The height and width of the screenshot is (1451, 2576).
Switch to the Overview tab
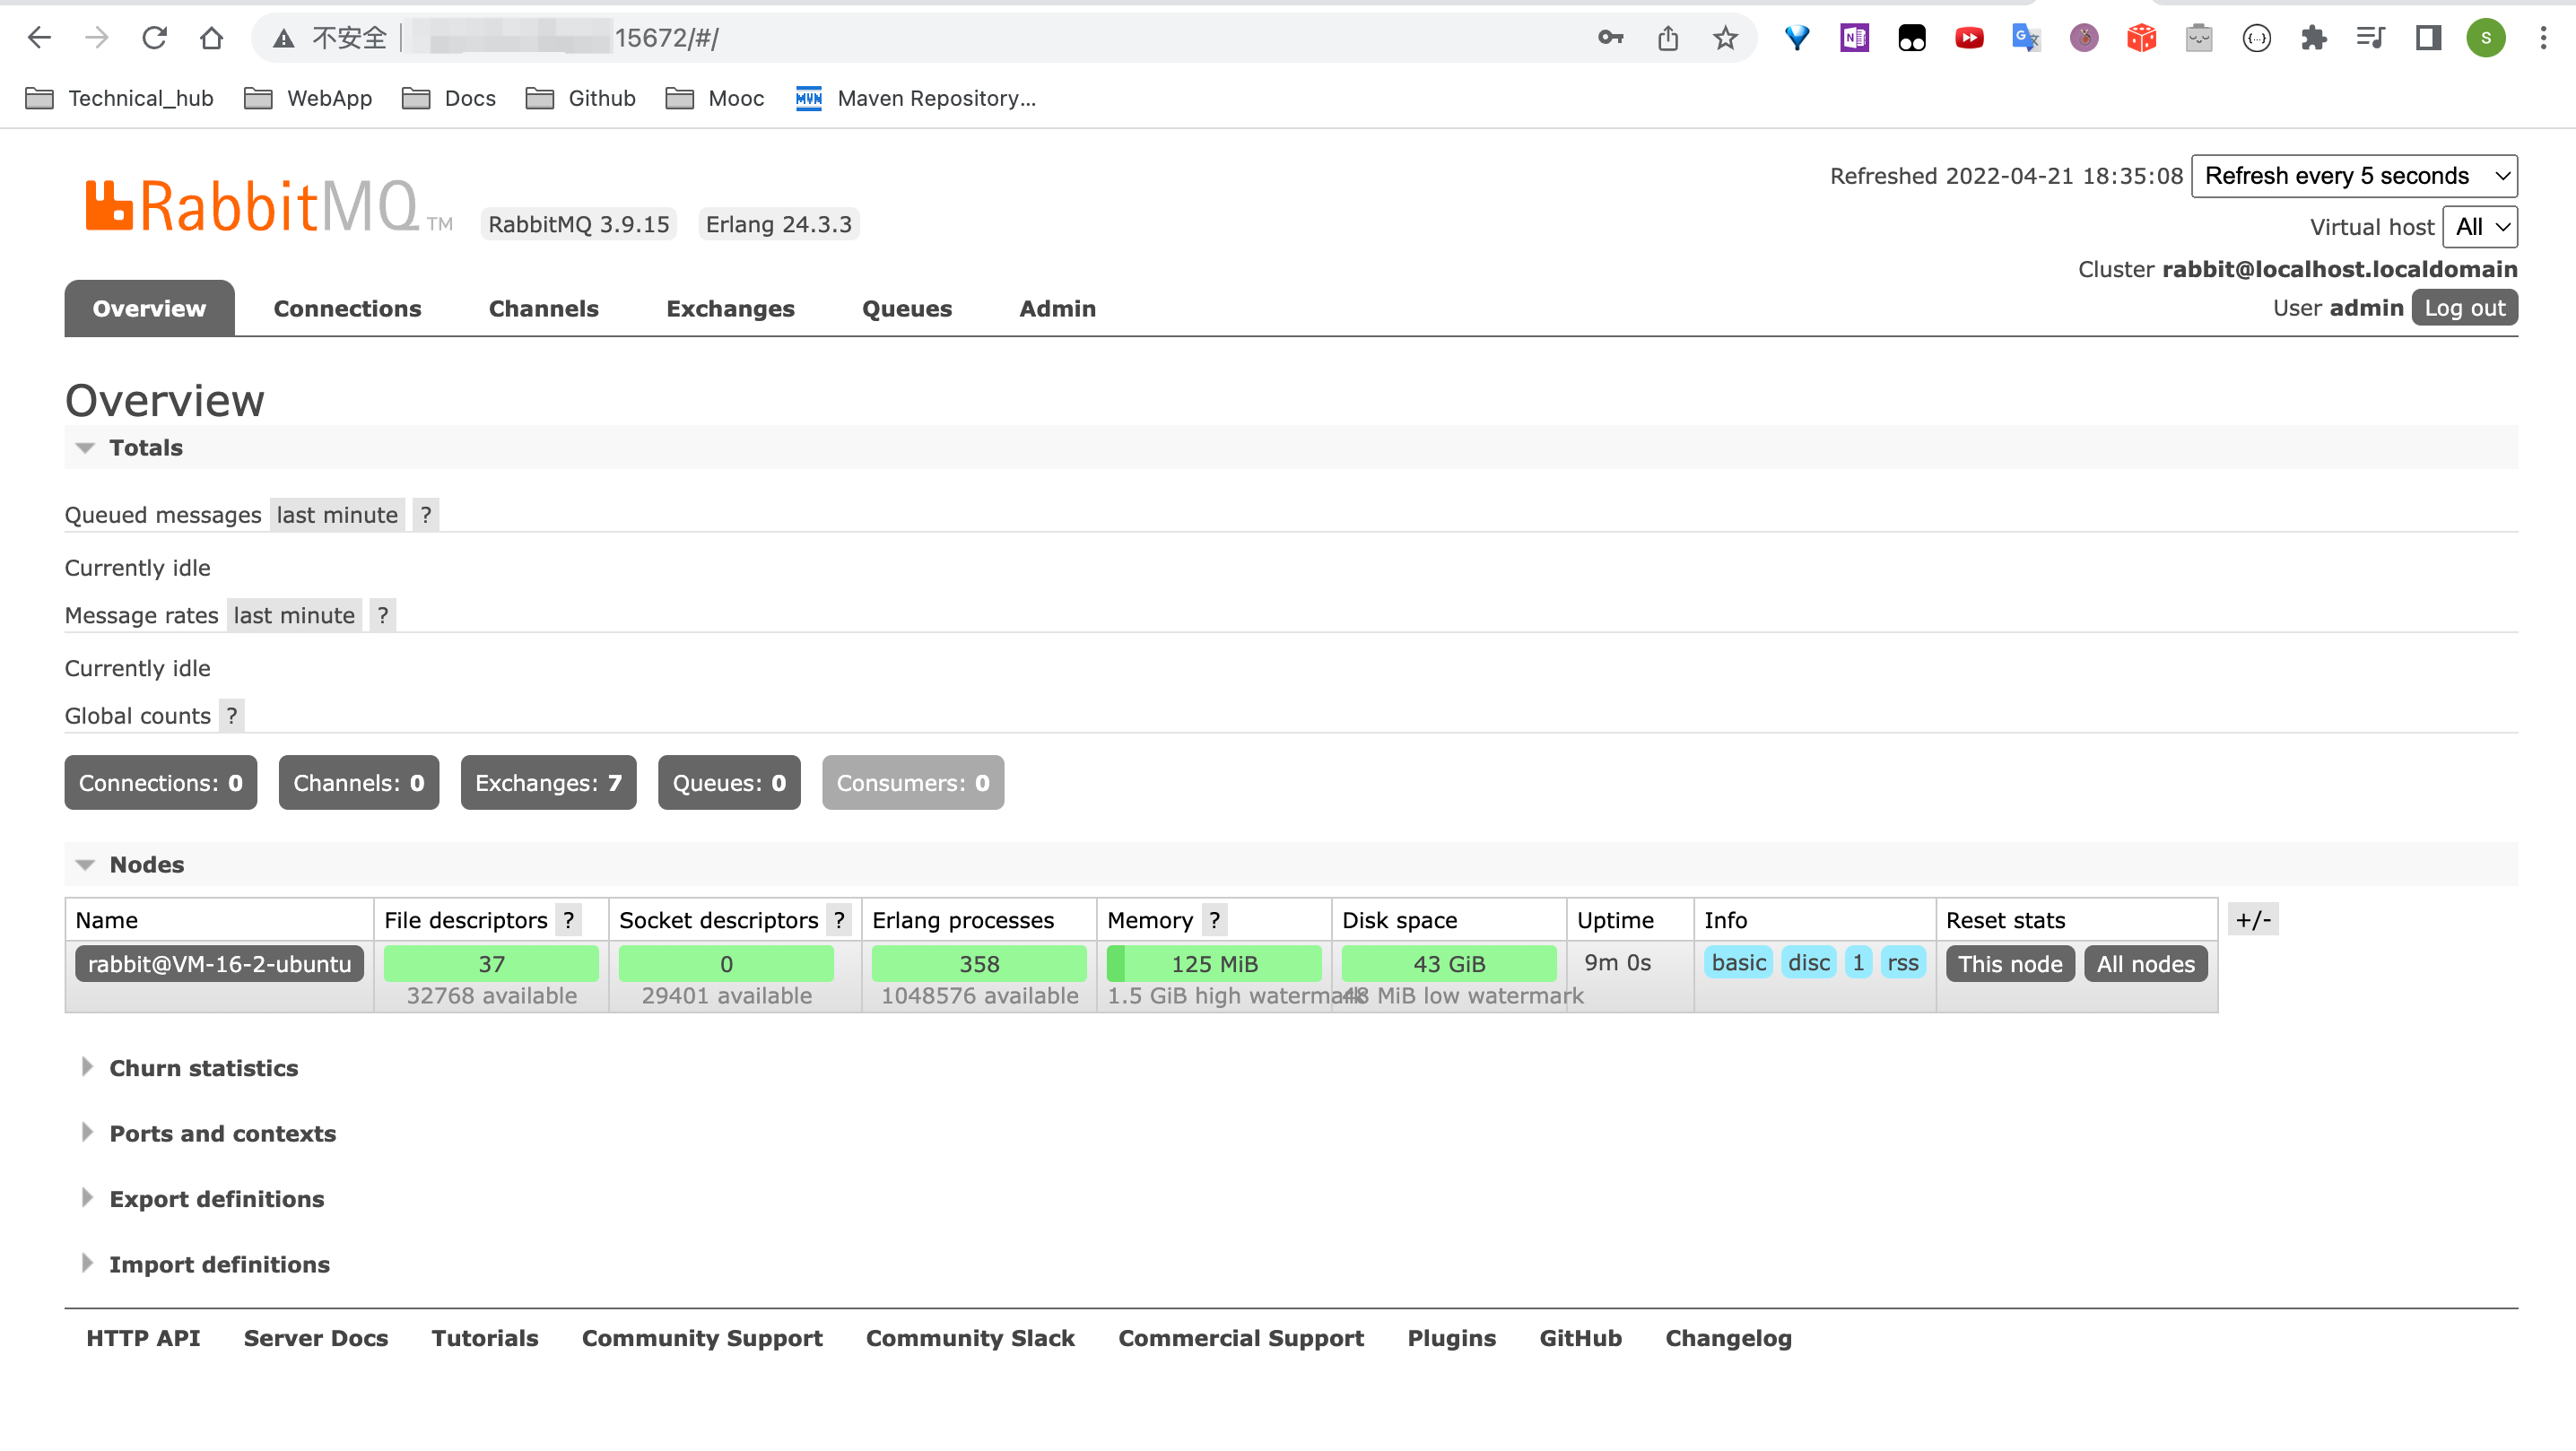[149, 309]
